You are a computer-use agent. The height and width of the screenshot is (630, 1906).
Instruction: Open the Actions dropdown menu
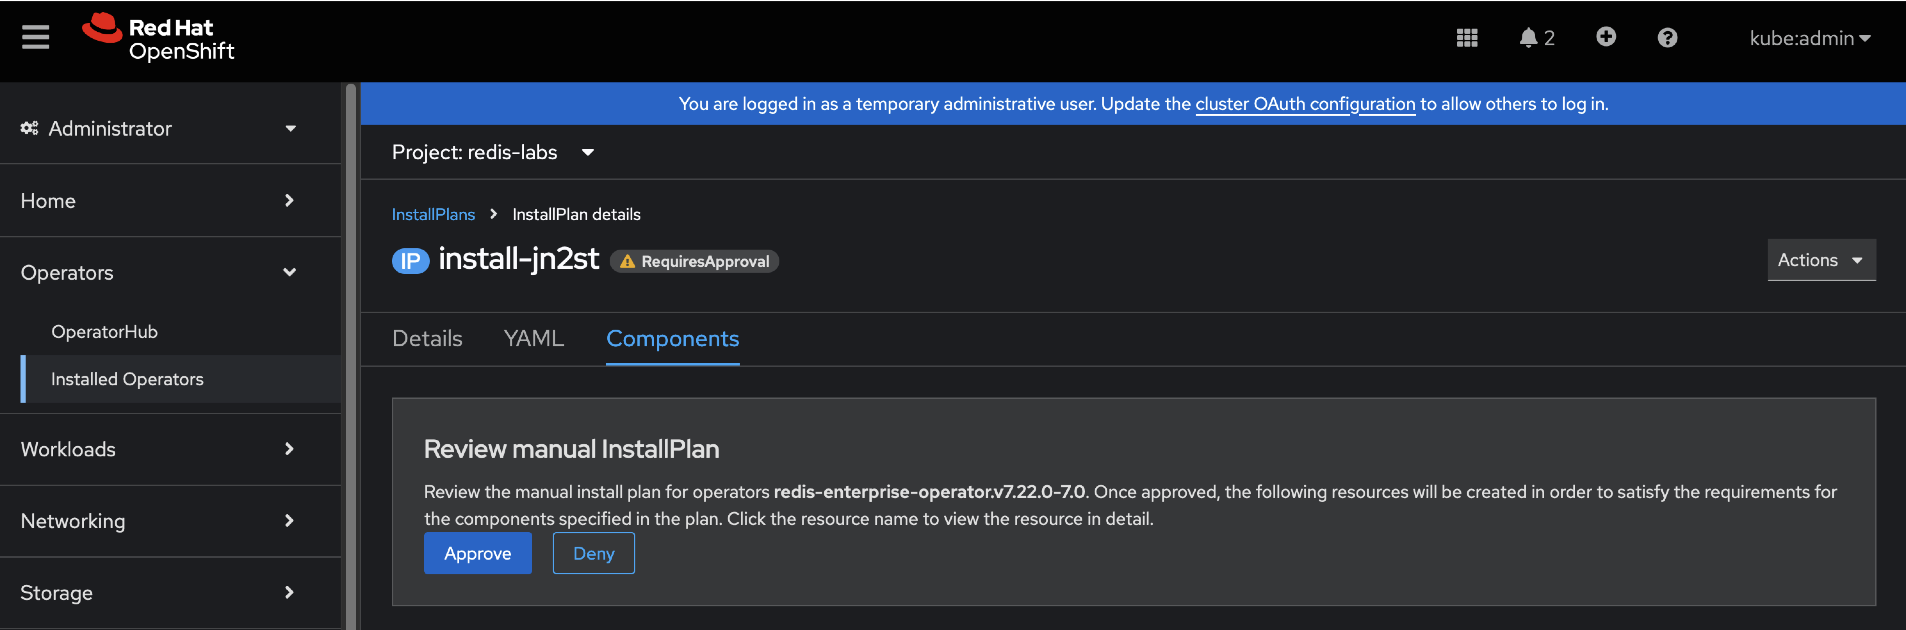click(x=1820, y=260)
